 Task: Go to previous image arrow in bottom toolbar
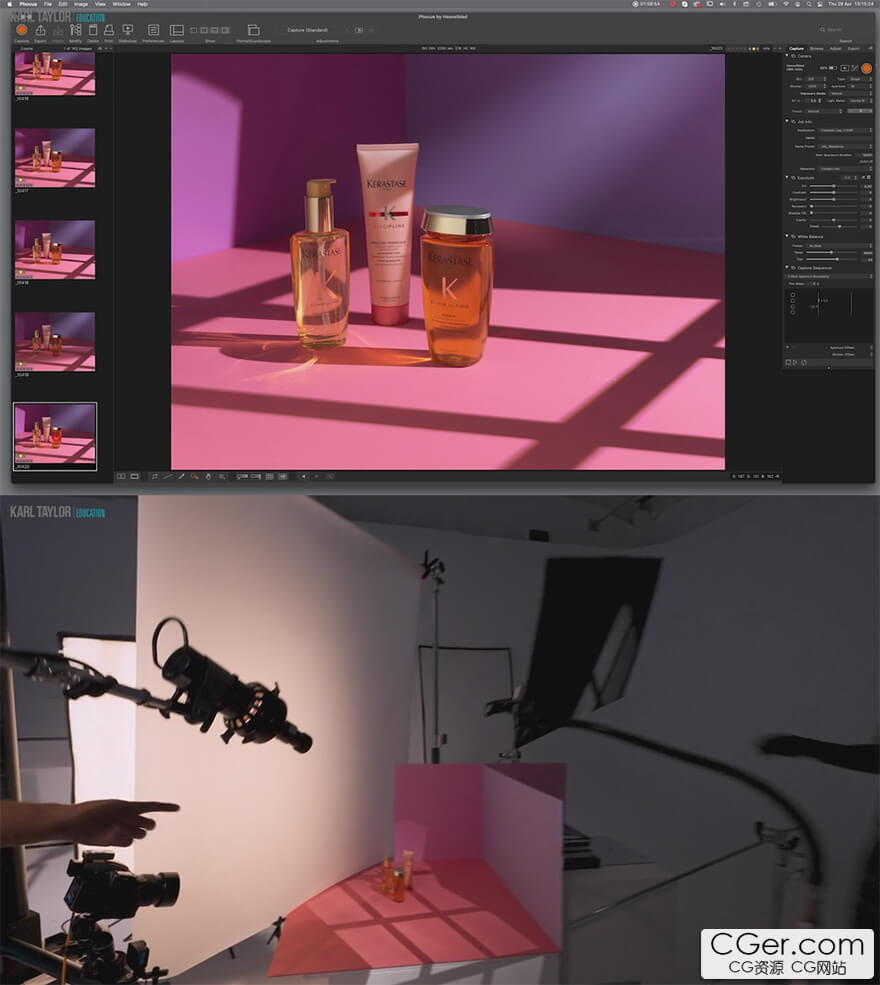pyautogui.click(x=304, y=477)
